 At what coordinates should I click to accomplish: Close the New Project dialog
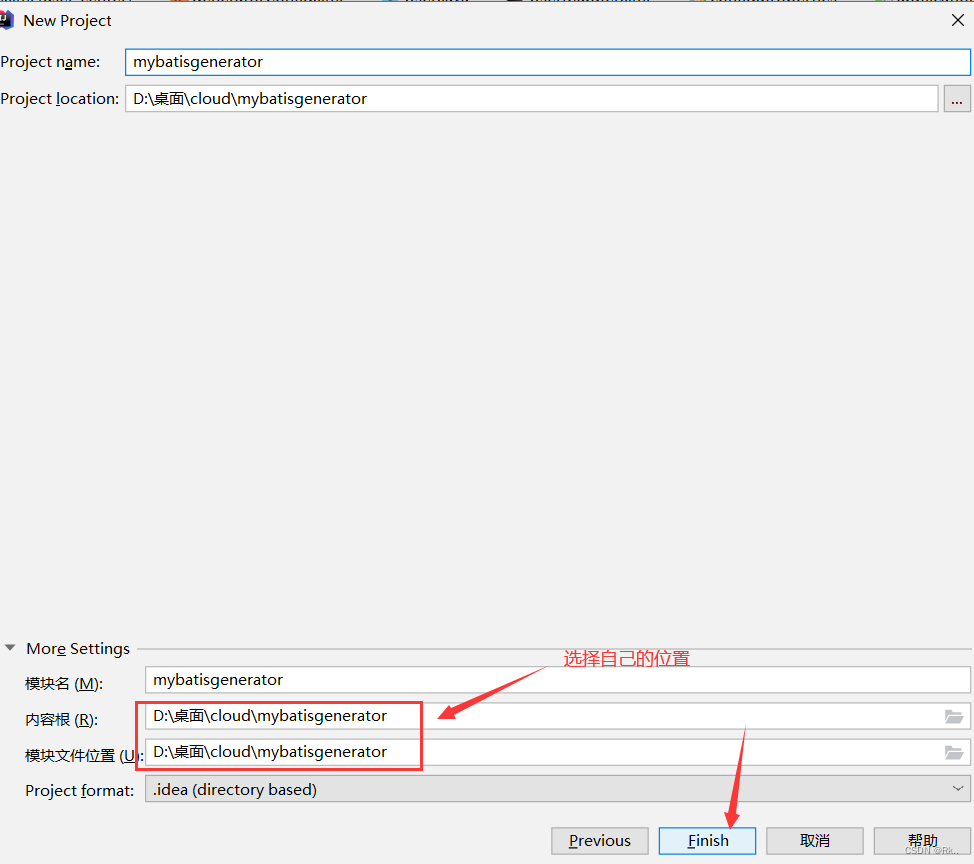click(957, 19)
